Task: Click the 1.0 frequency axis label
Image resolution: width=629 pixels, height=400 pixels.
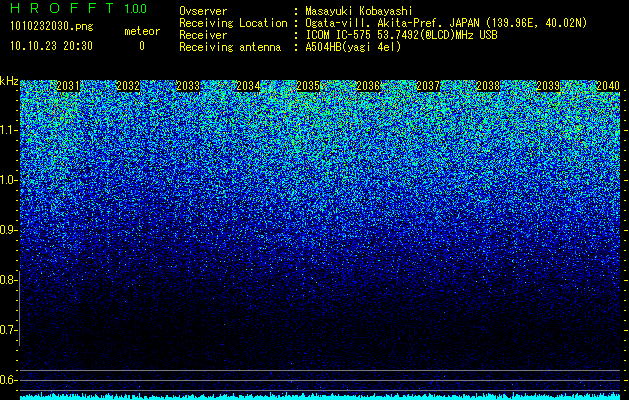Action: 8,180
